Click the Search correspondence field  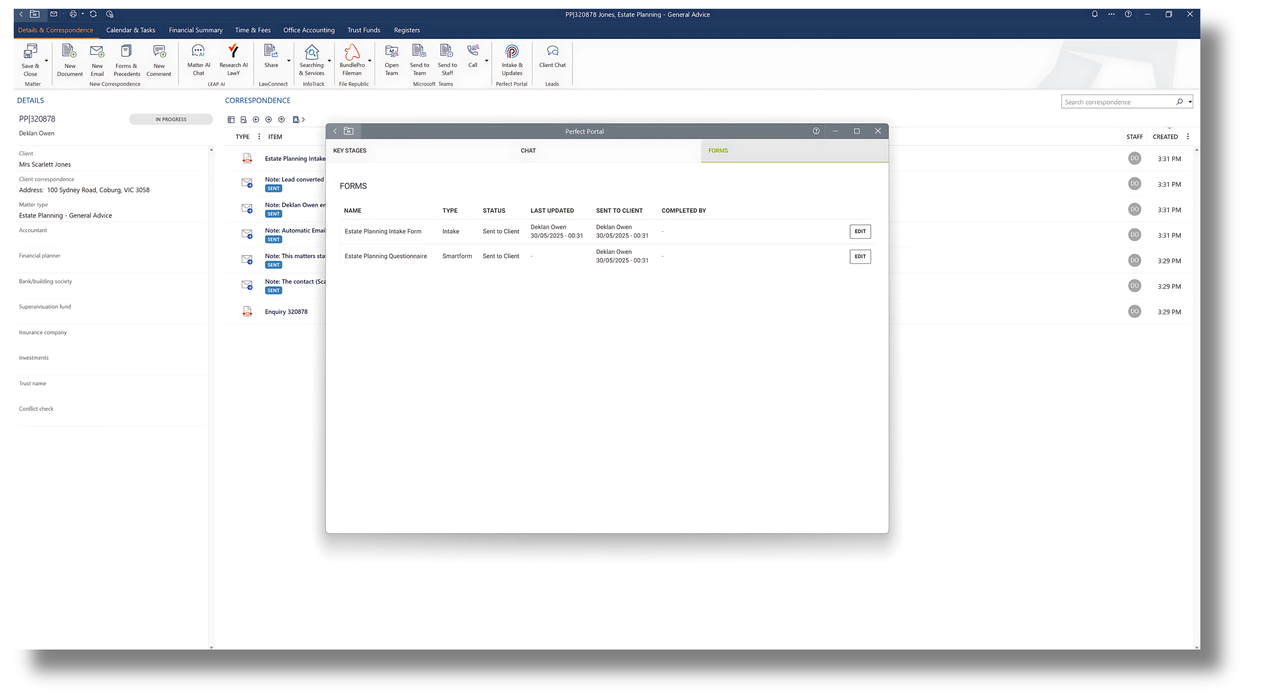tap(1117, 102)
